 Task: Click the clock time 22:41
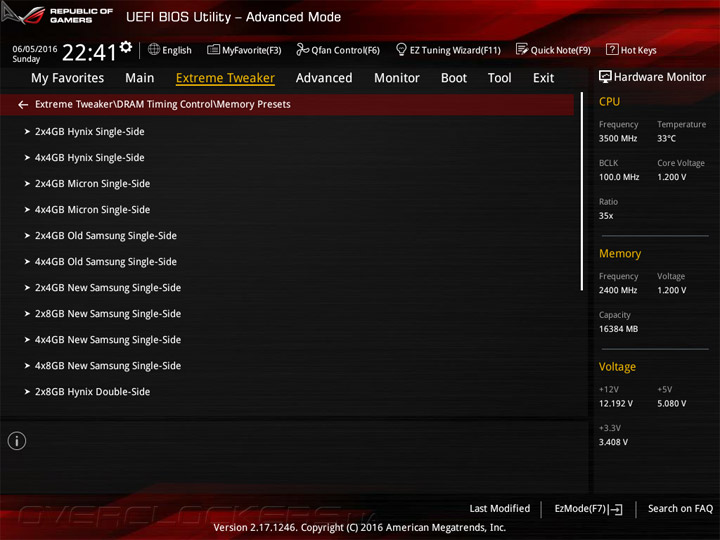tap(90, 52)
